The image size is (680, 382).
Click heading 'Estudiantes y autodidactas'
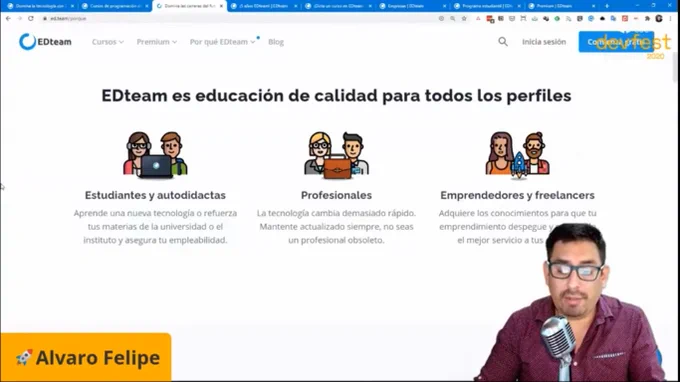pos(155,195)
